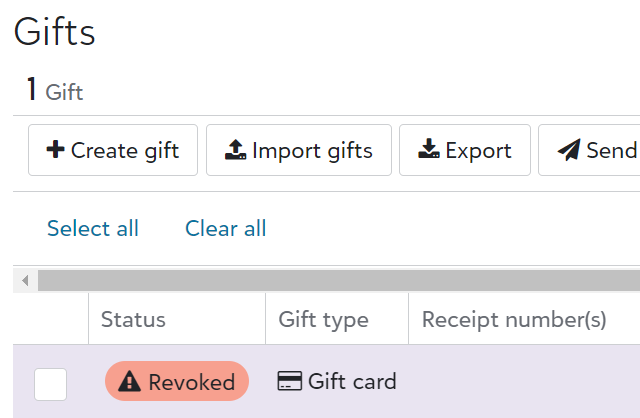Click the download icon on Export
This screenshot has height=418, width=640.
click(x=429, y=149)
